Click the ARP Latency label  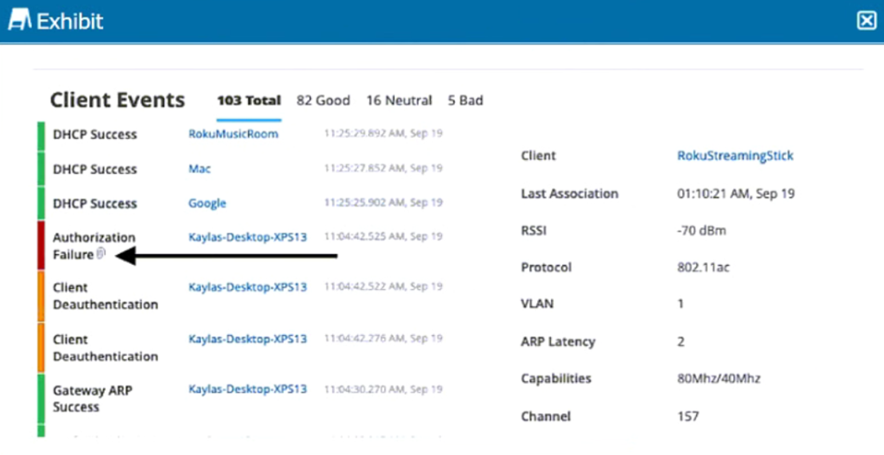click(x=558, y=342)
